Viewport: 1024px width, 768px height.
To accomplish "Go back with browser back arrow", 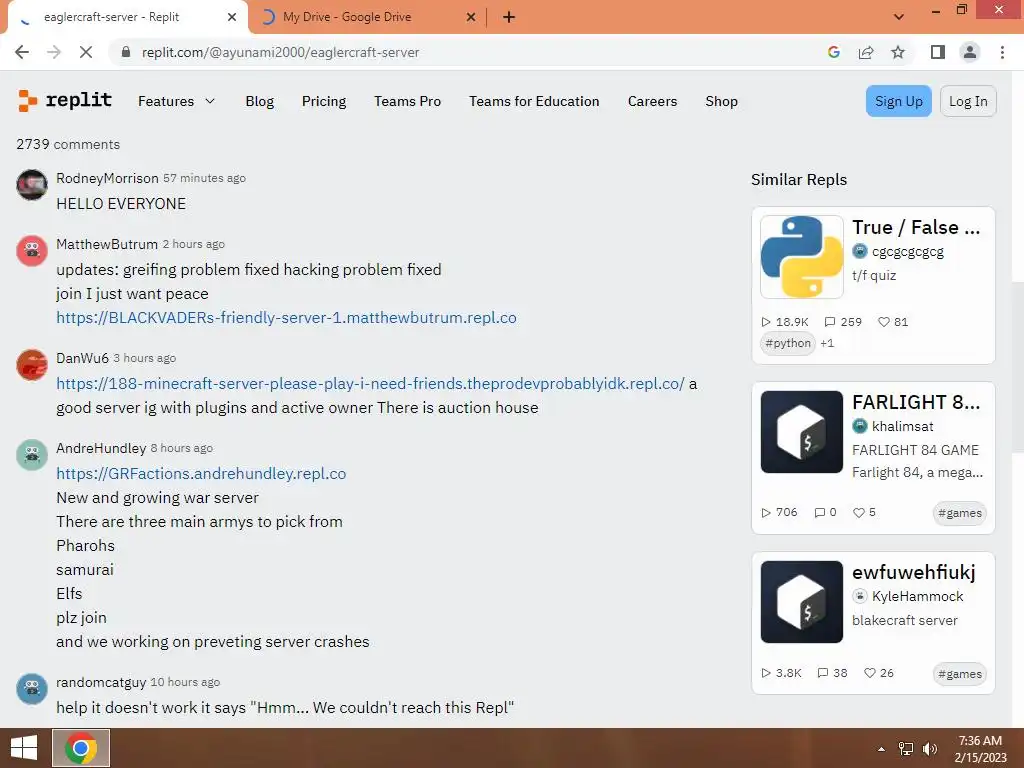I will [x=22, y=52].
